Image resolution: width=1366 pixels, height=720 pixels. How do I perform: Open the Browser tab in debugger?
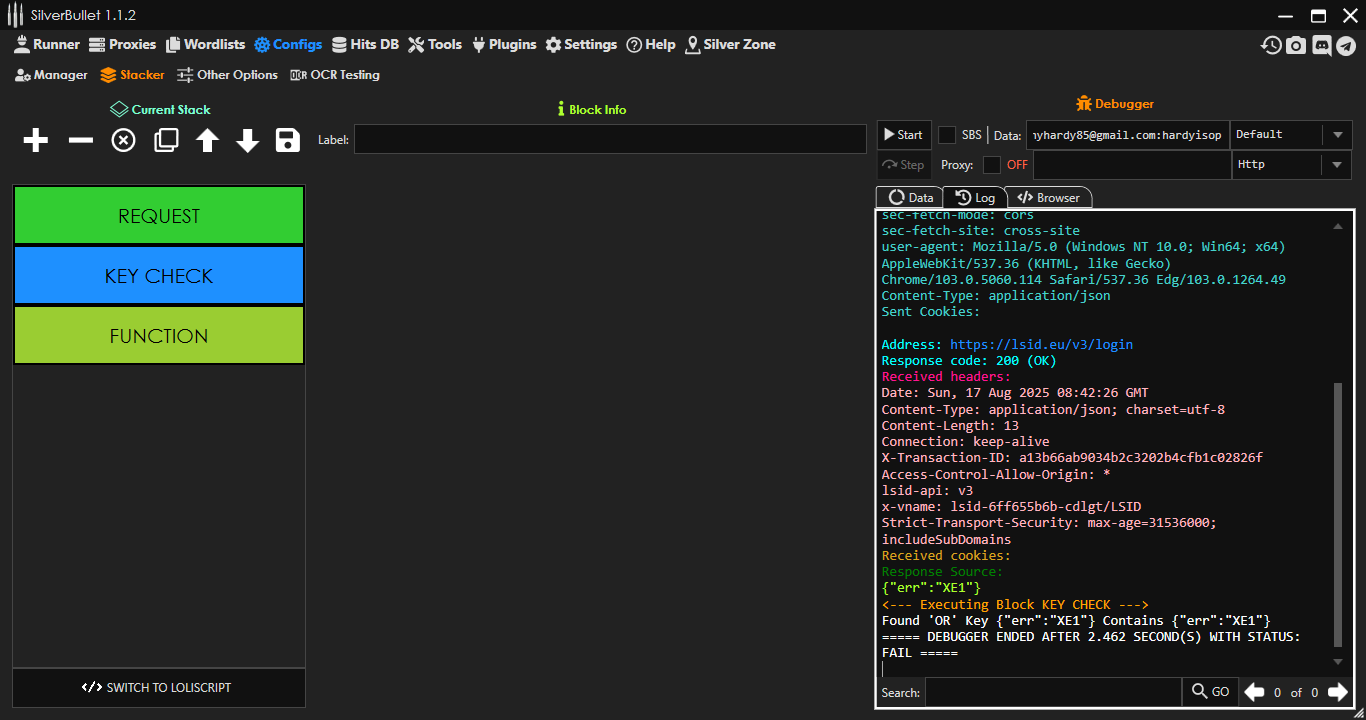(1048, 198)
